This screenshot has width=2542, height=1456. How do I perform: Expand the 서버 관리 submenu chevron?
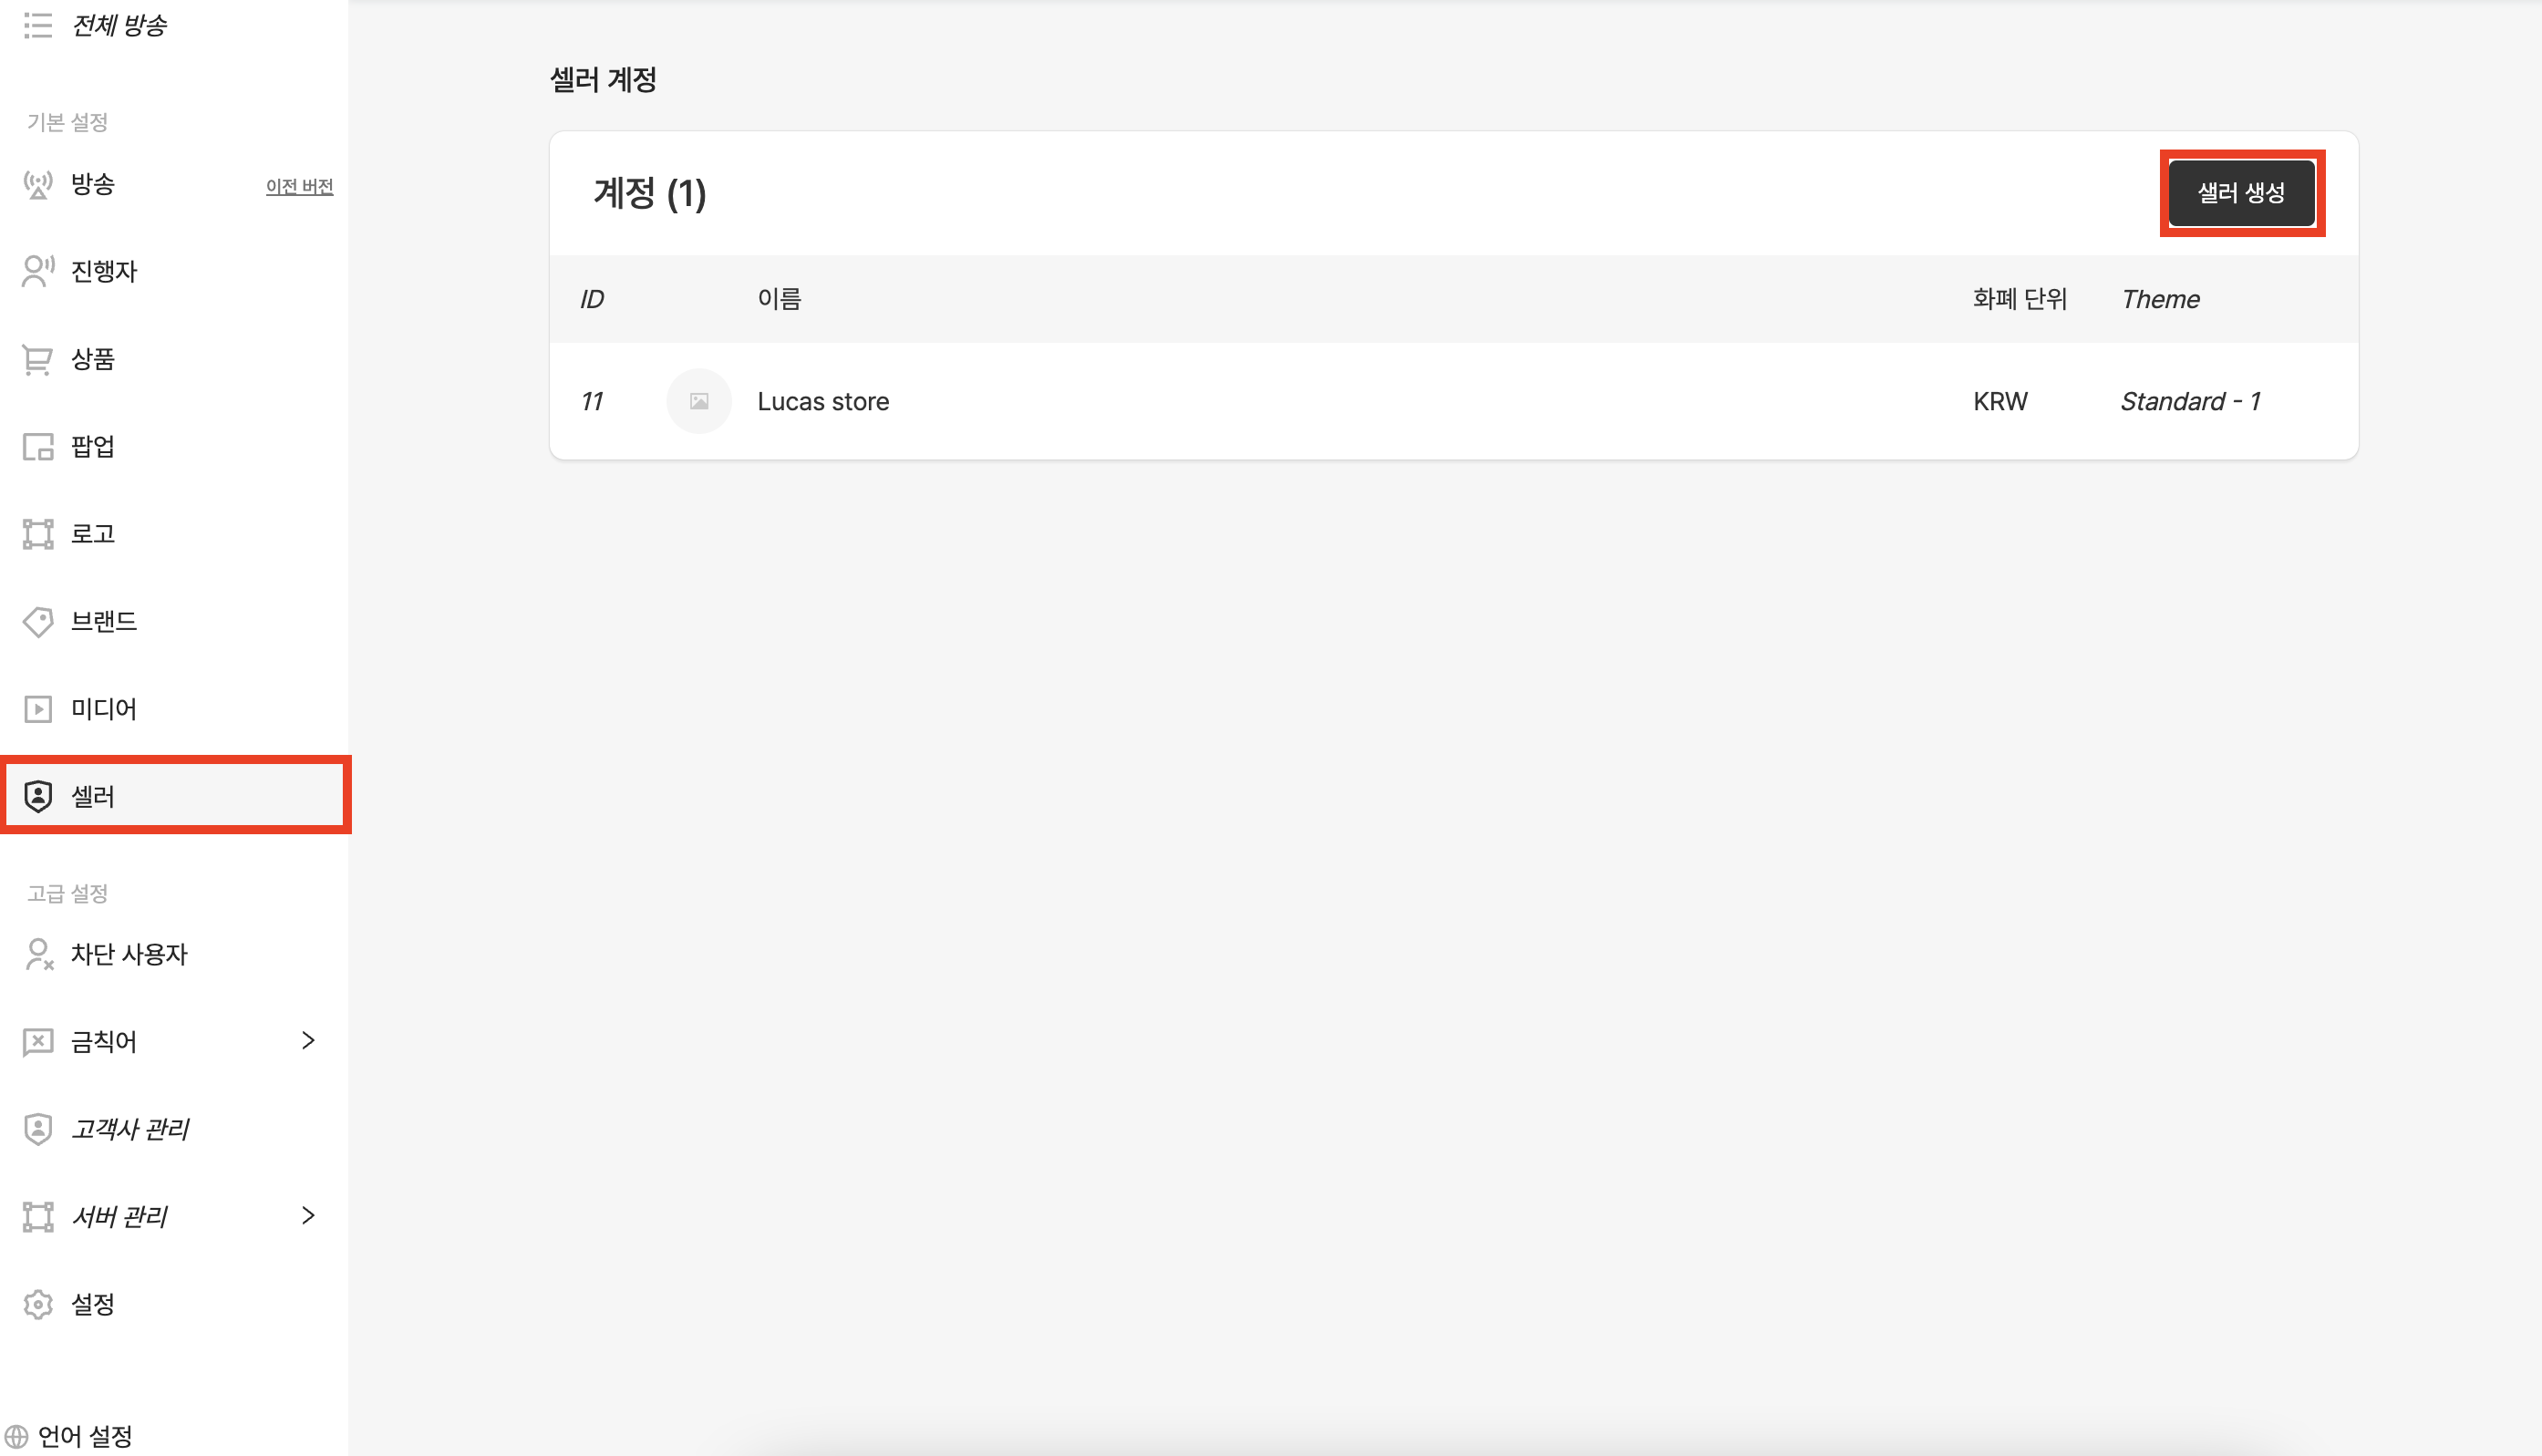(308, 1216)
